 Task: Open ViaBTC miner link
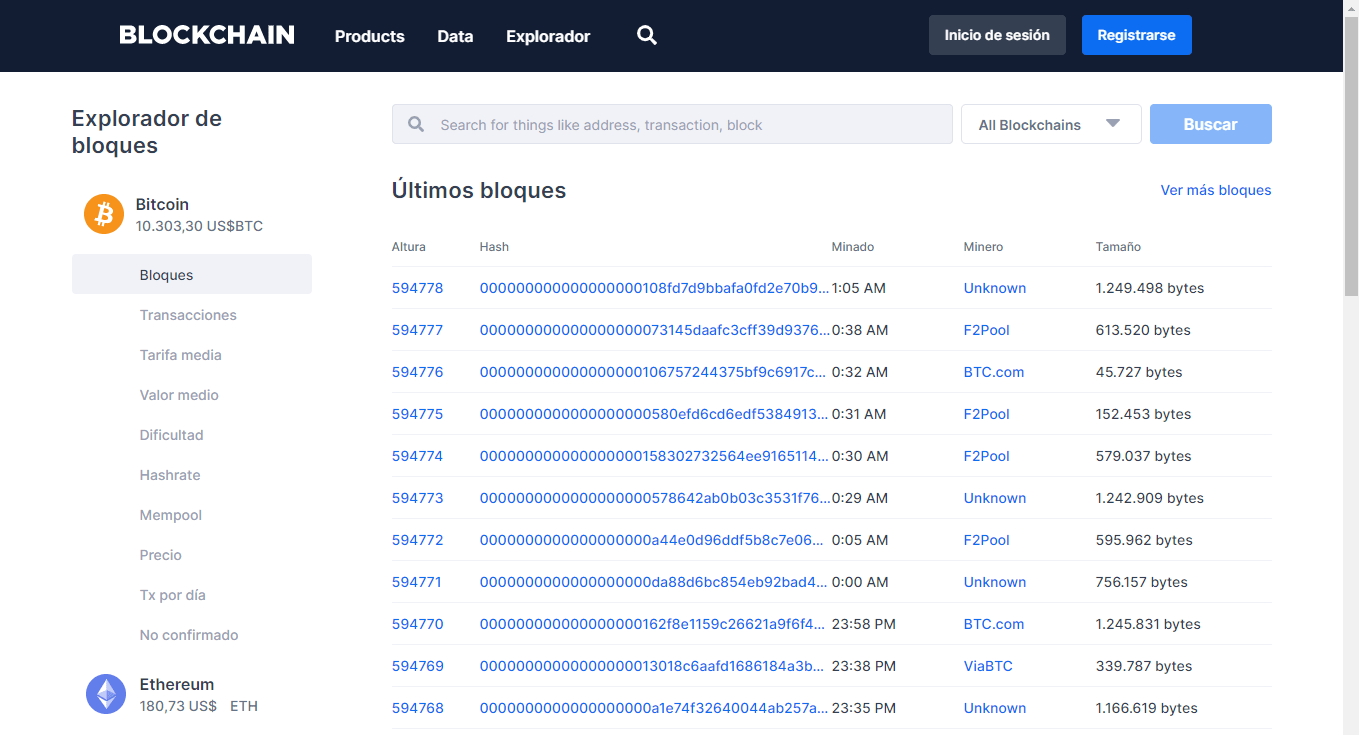(x=988, y=666)
